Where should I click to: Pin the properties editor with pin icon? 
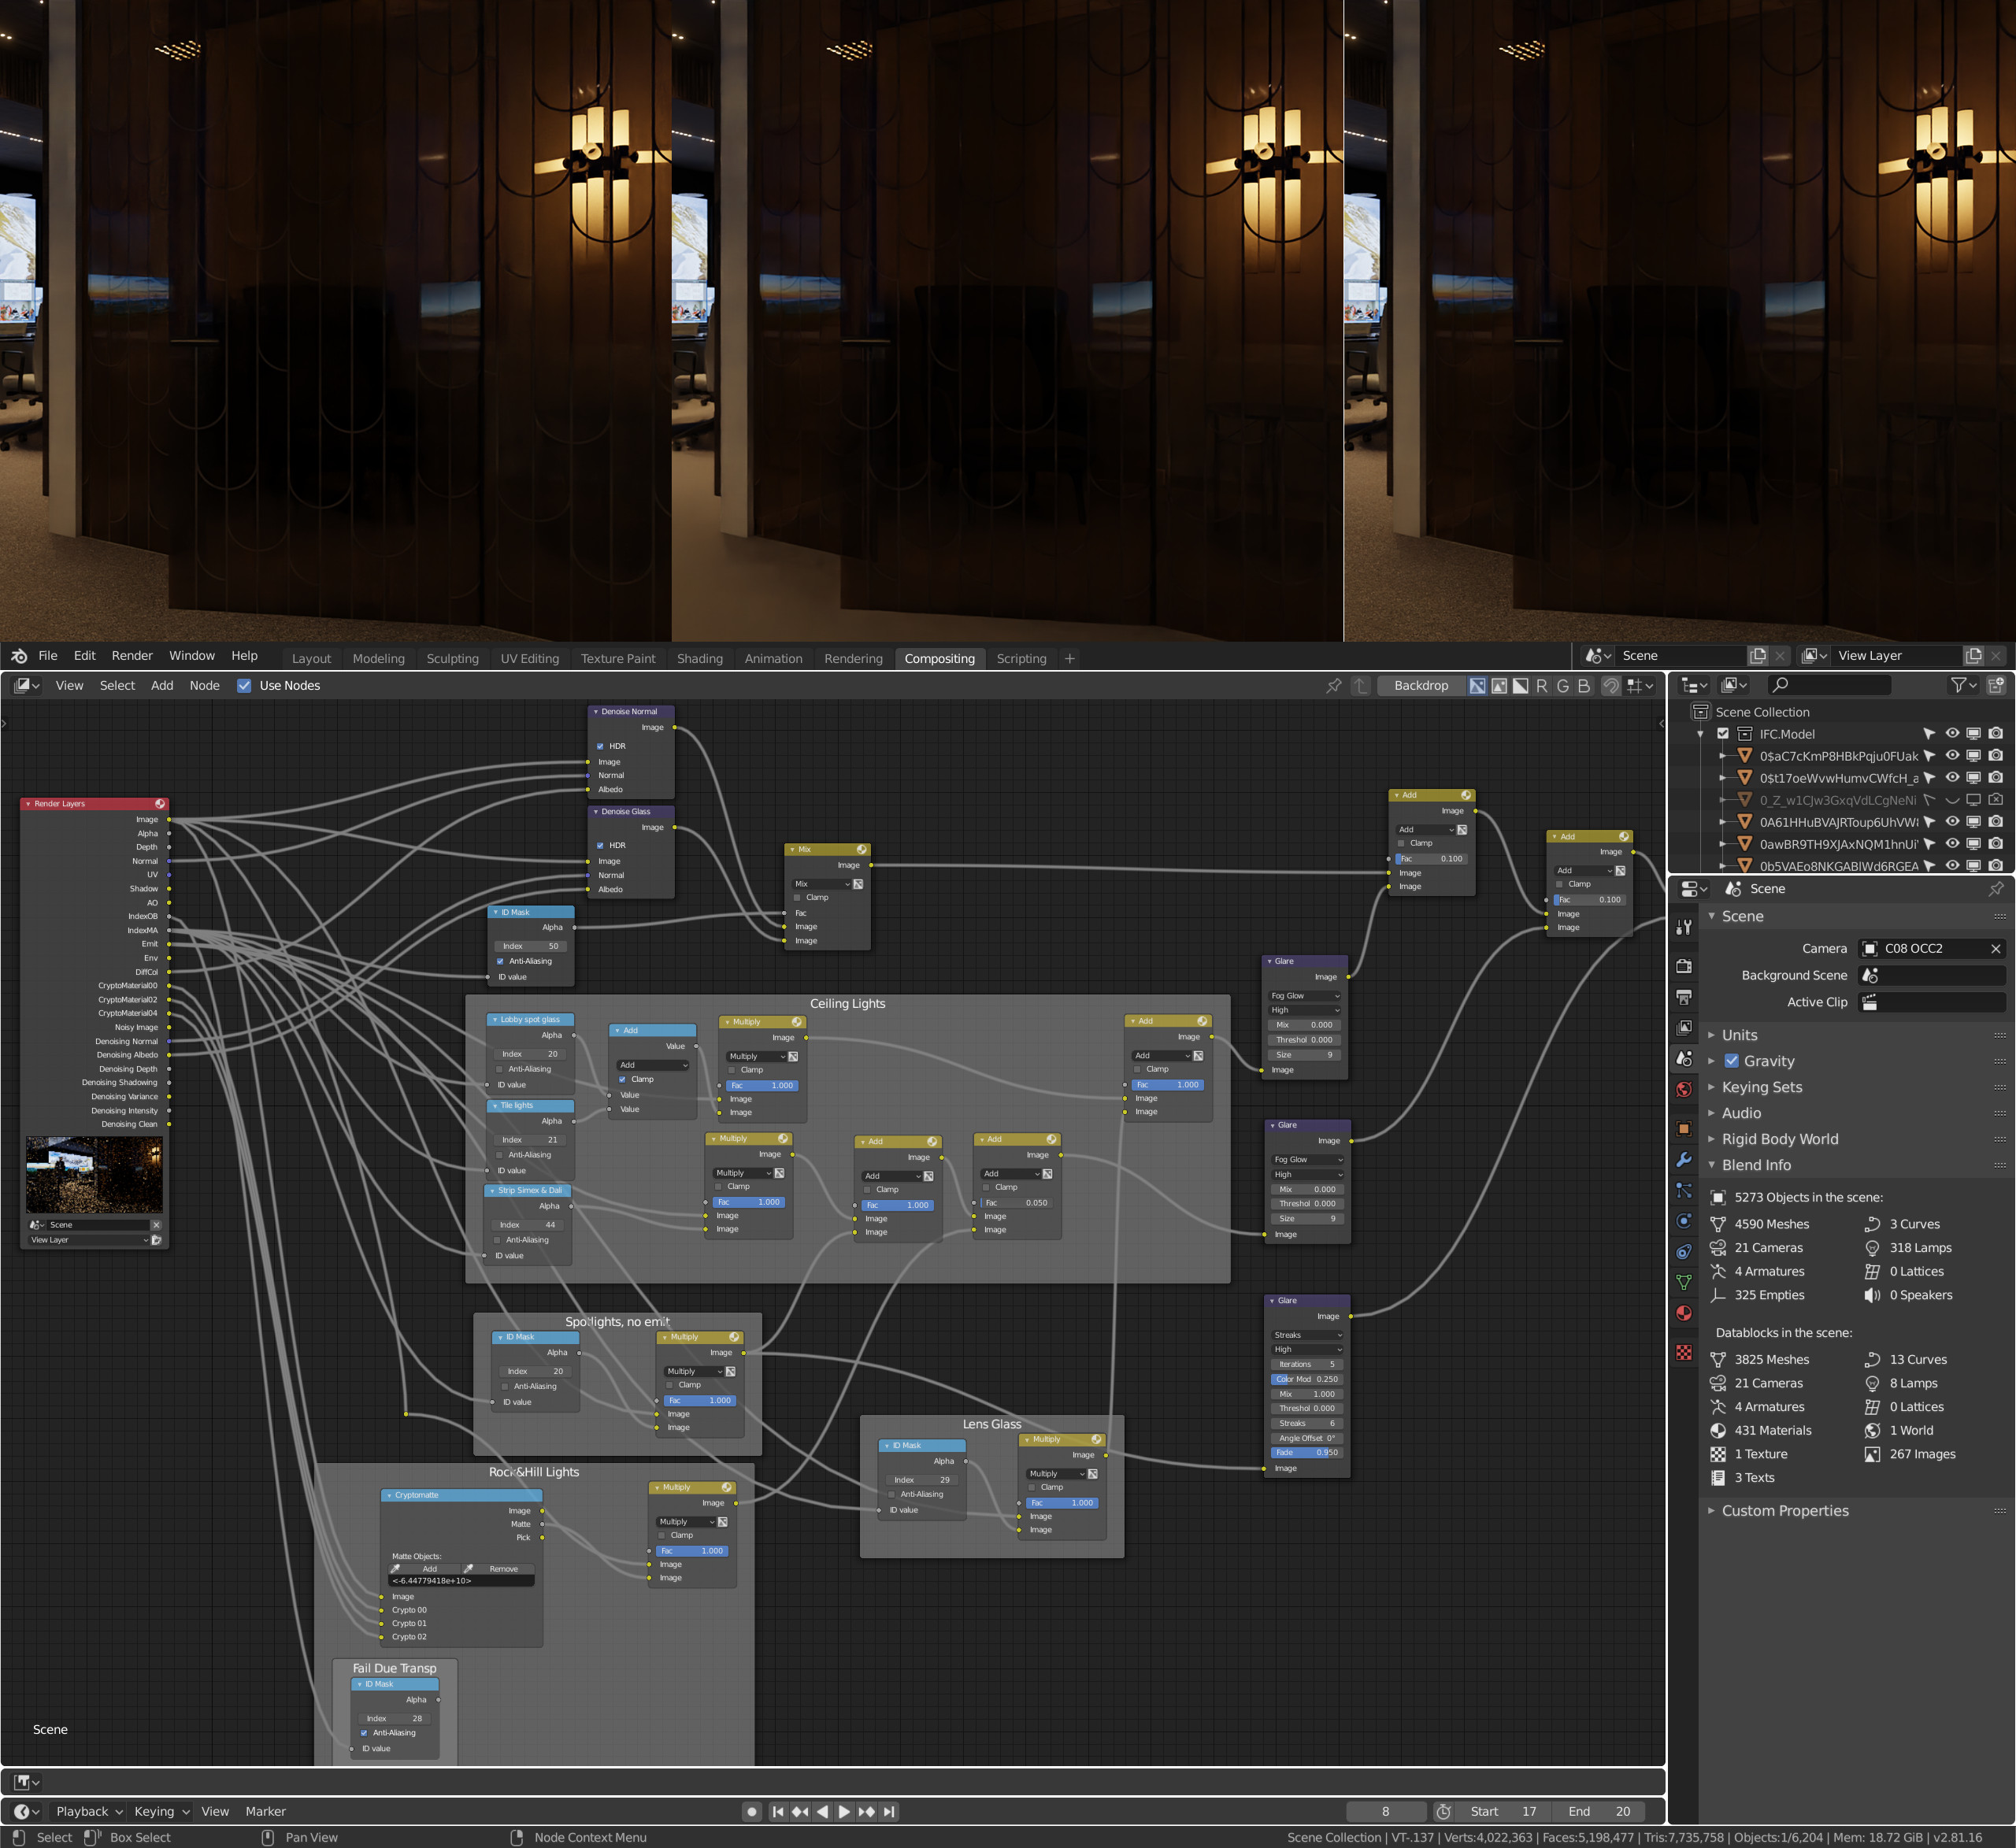point(1996,889)
